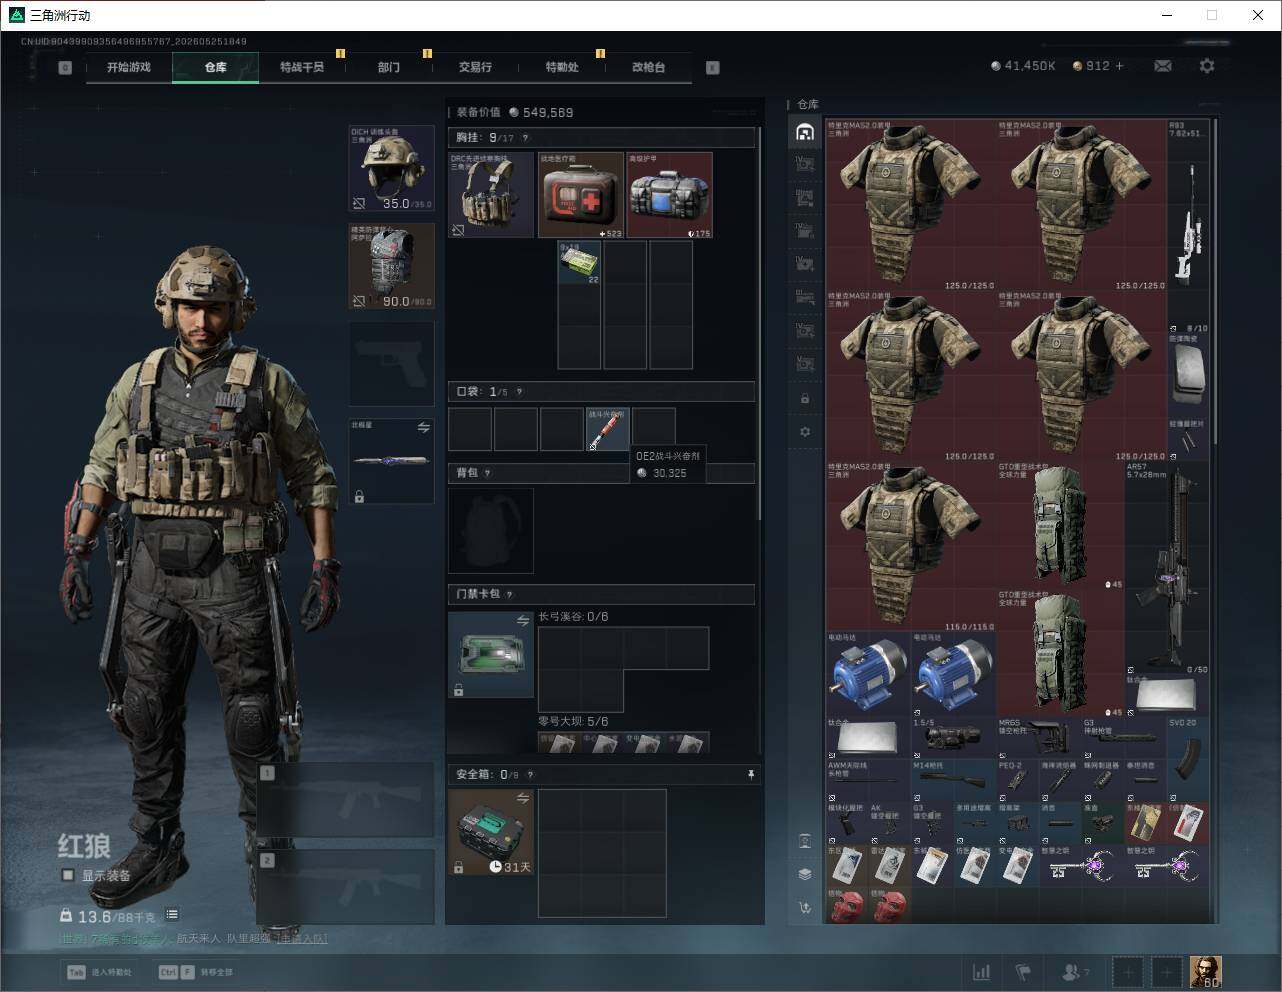Click the flag icon in bottom bar
The width and height of the screenshot is (1282, 992).
tap(1023, 971)
